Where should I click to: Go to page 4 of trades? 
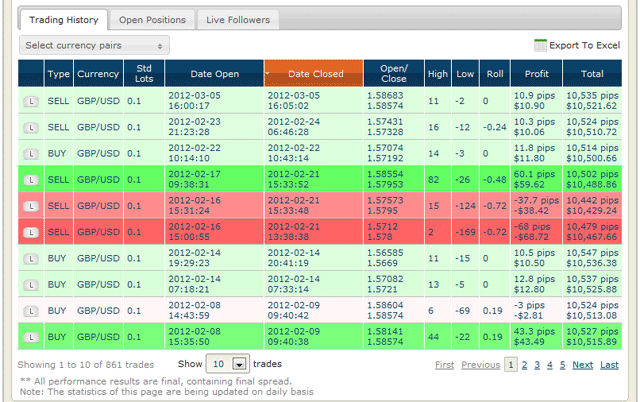point(550,365)
